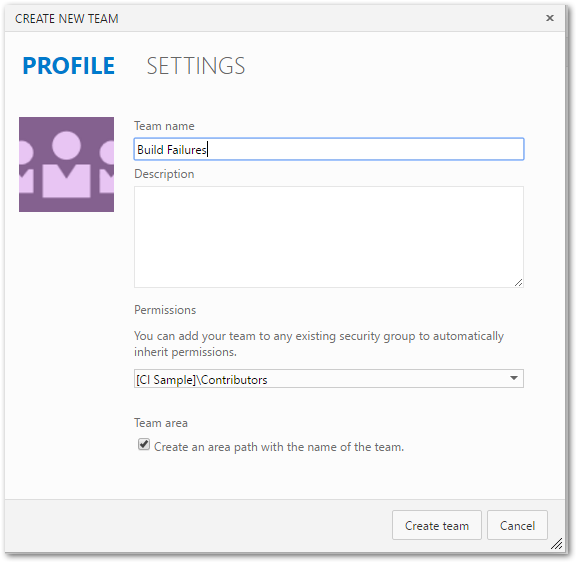
Task: Cancel the new team dialog
Action: [517, 525]
